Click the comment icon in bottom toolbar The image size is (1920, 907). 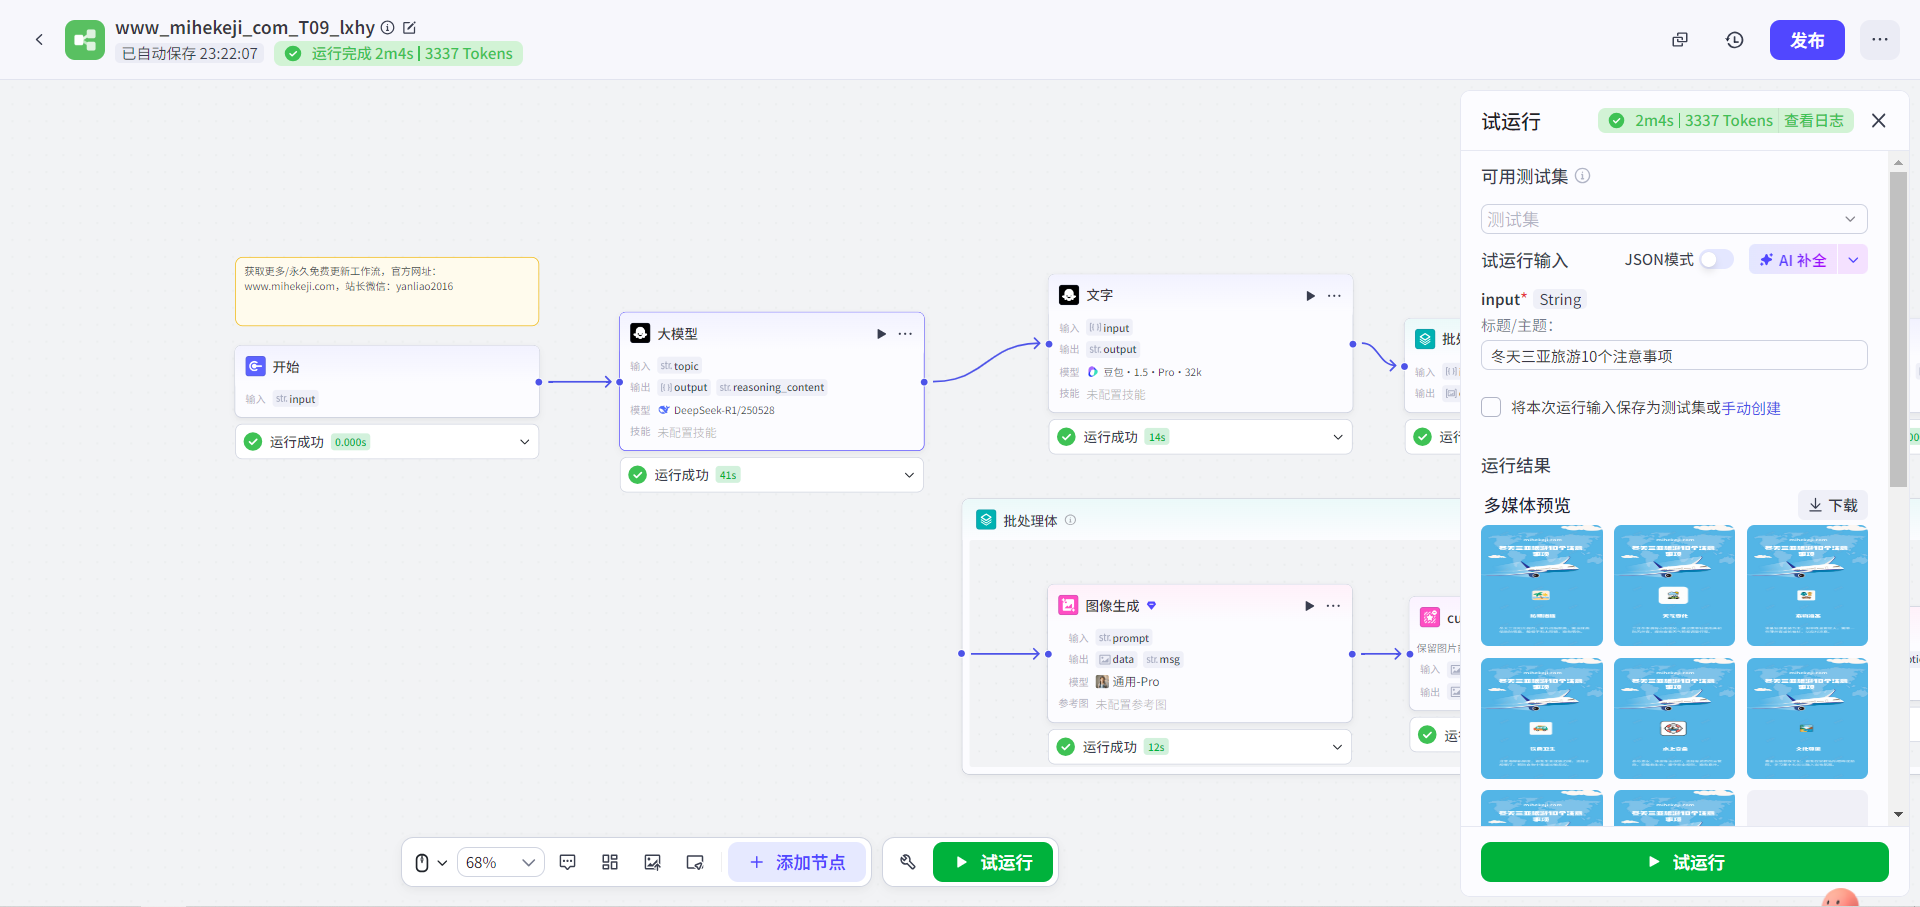[568, 862]
